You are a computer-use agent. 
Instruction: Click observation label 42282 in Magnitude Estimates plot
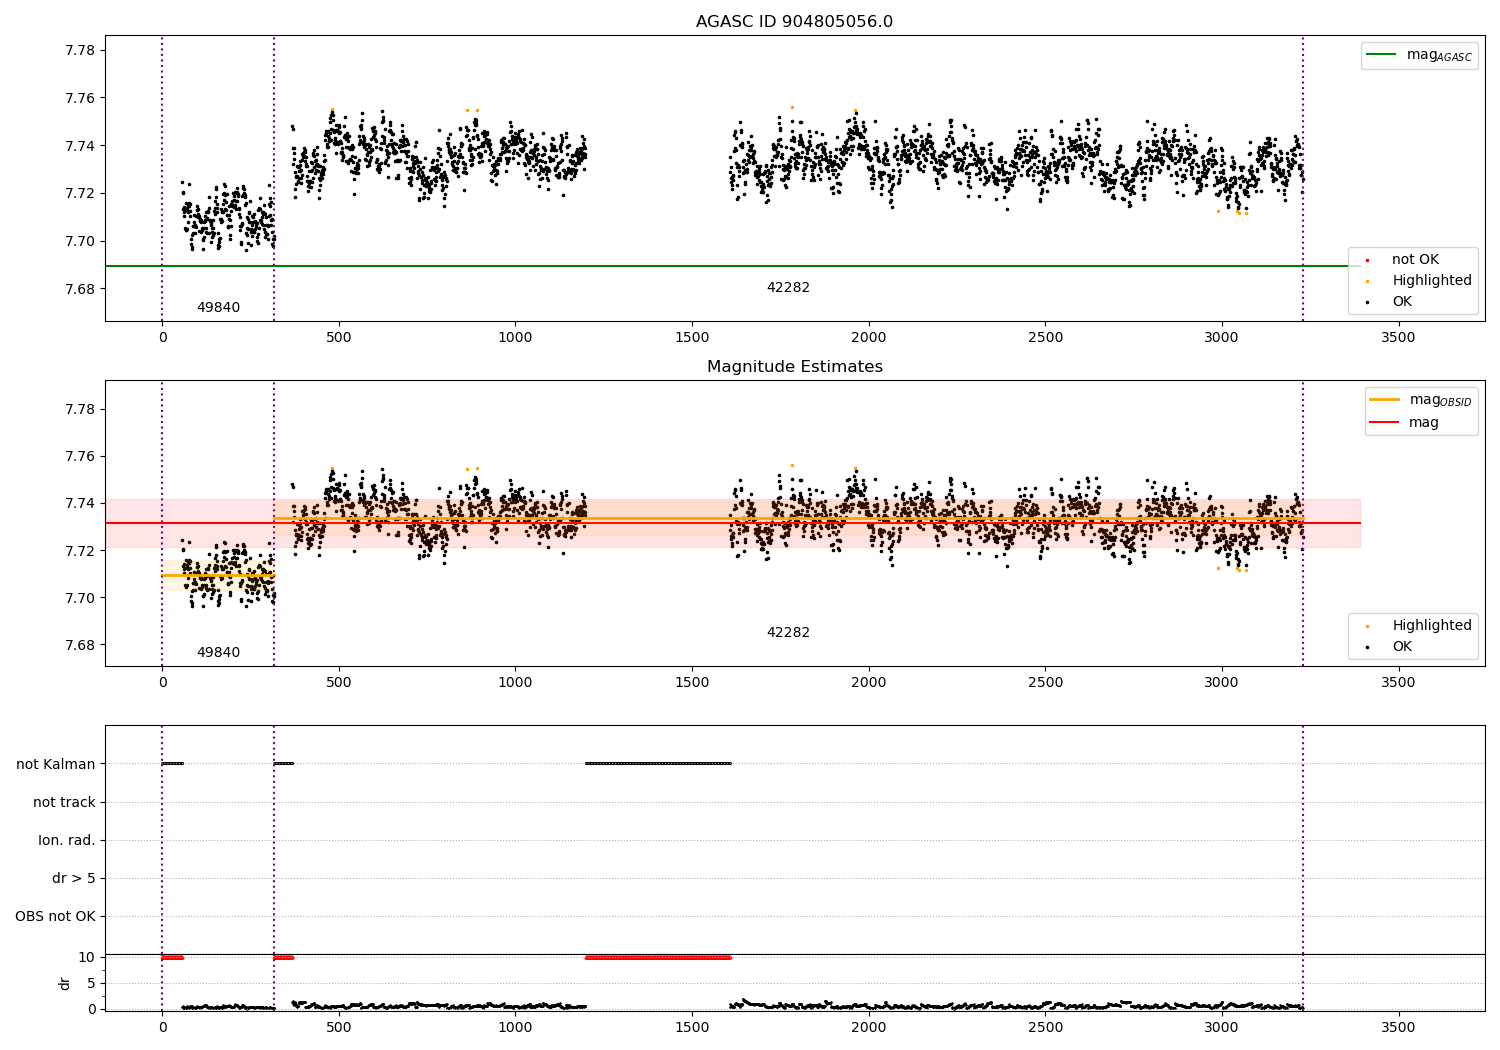pyautogui.click(x=788, y=633)
